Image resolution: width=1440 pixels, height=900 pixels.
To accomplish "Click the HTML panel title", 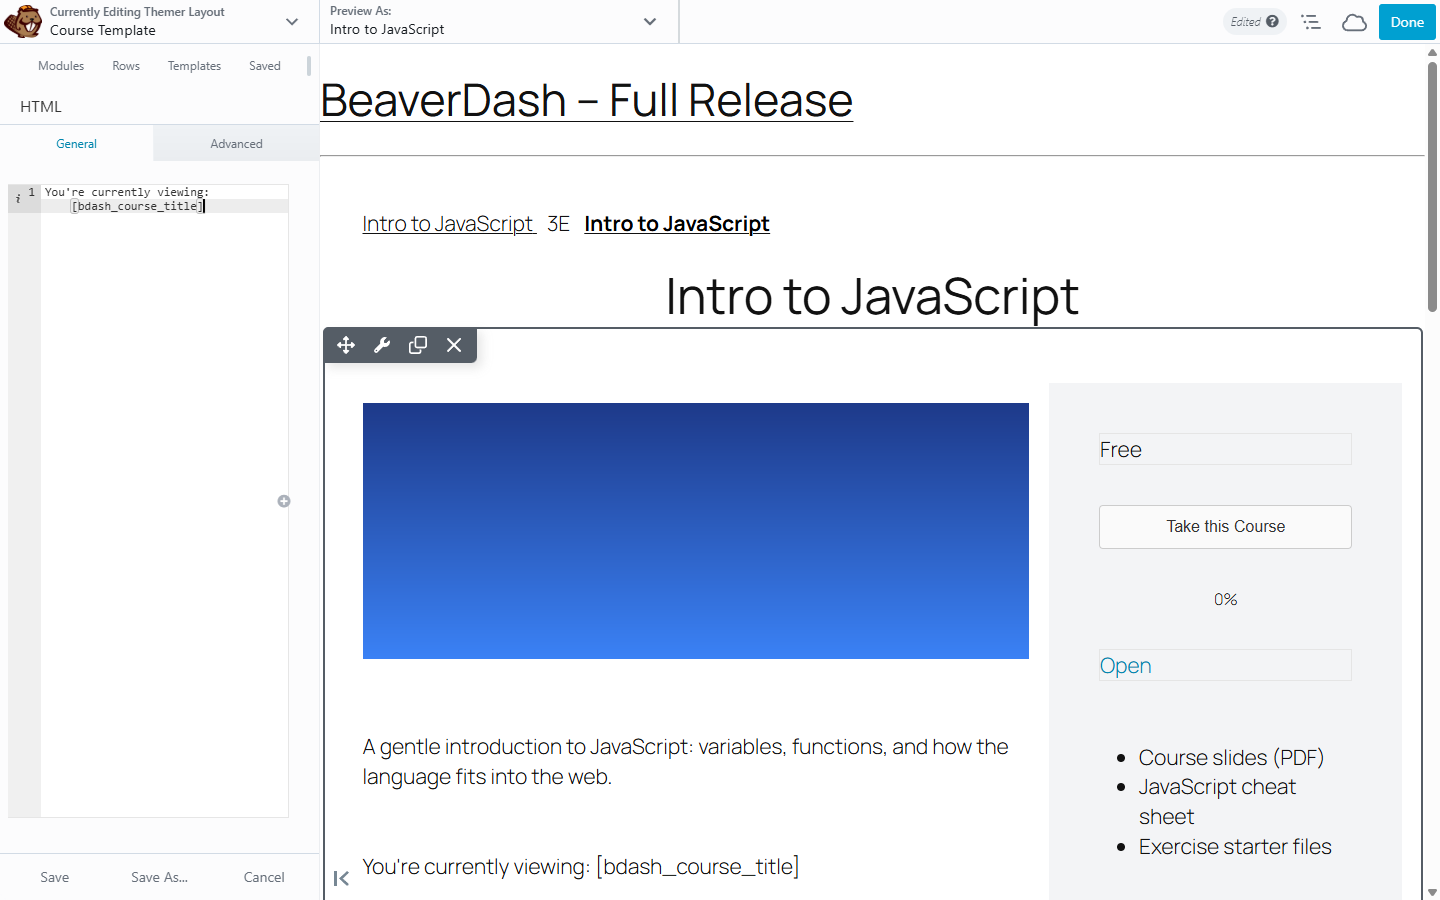I will coord(41,106).
